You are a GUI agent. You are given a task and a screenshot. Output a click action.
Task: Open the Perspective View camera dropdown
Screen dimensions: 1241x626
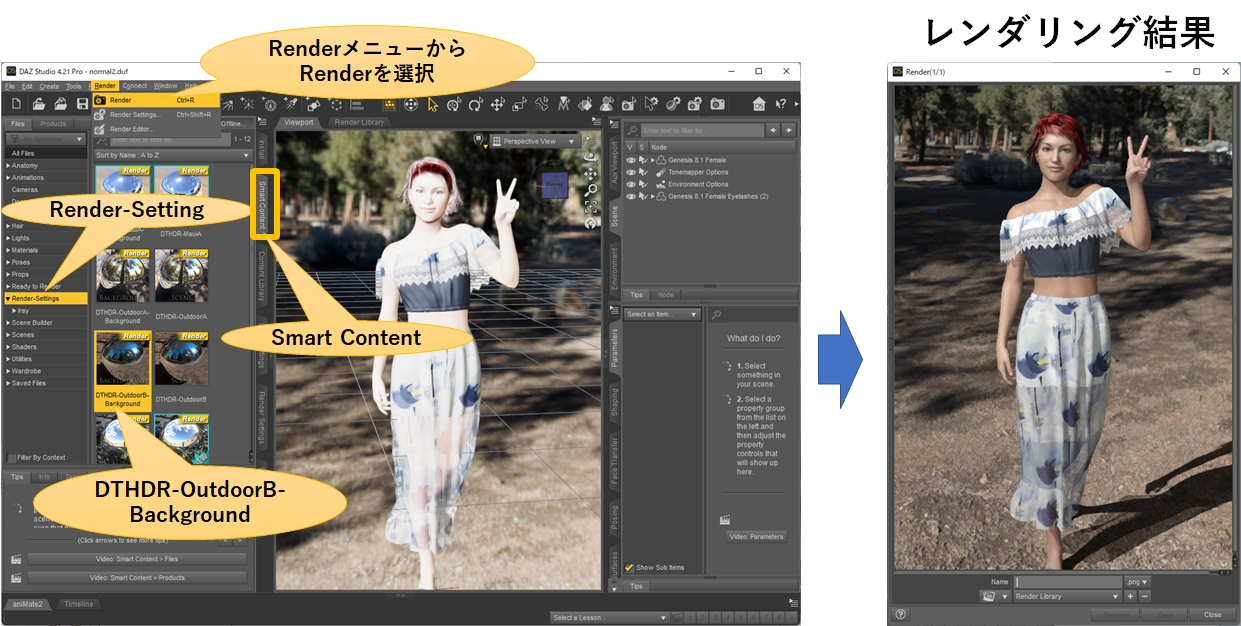point(541,142)
